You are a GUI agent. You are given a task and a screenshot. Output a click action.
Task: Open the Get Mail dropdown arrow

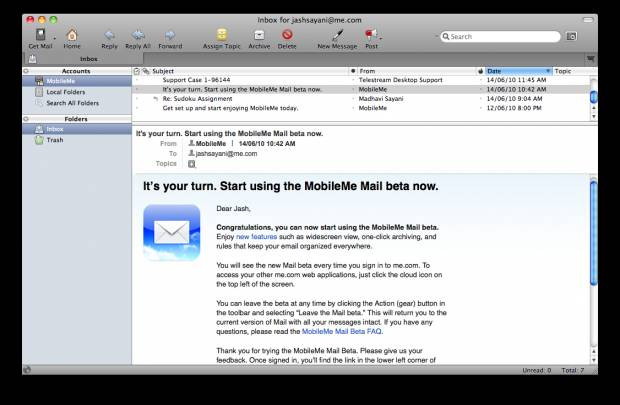pyautogui.click(x=55, y=38)
